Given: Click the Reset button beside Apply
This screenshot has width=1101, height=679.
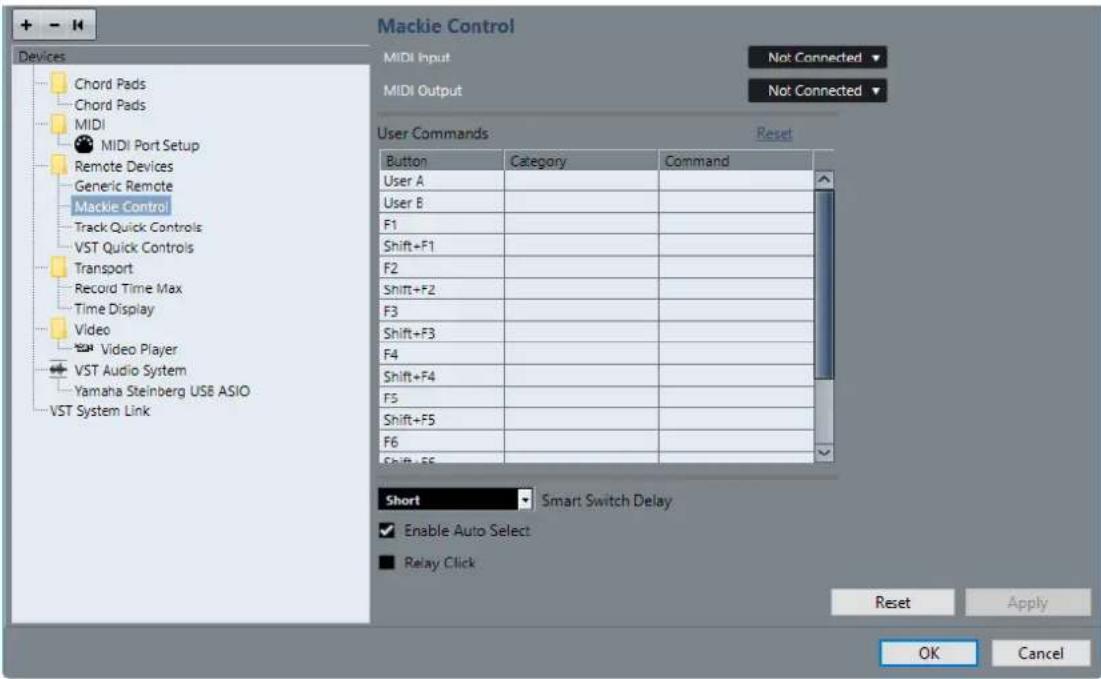Looking at the screenshot, I should (x=892, y=602).
